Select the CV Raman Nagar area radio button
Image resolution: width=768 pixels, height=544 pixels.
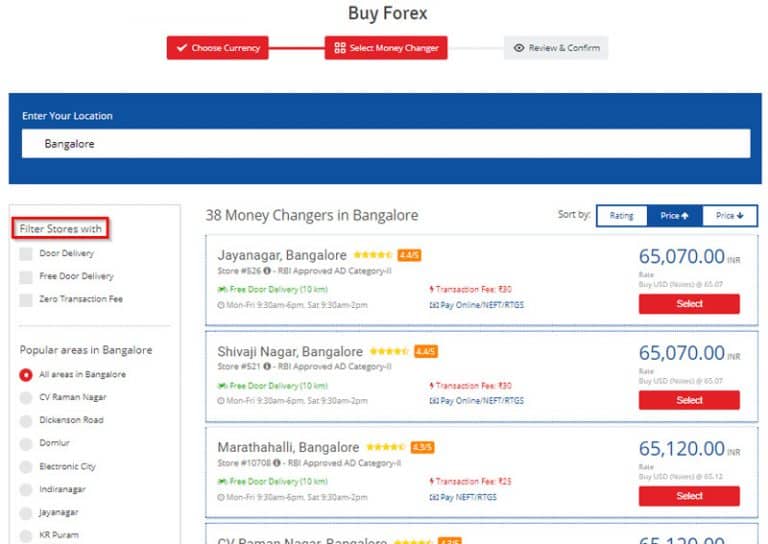26,398
